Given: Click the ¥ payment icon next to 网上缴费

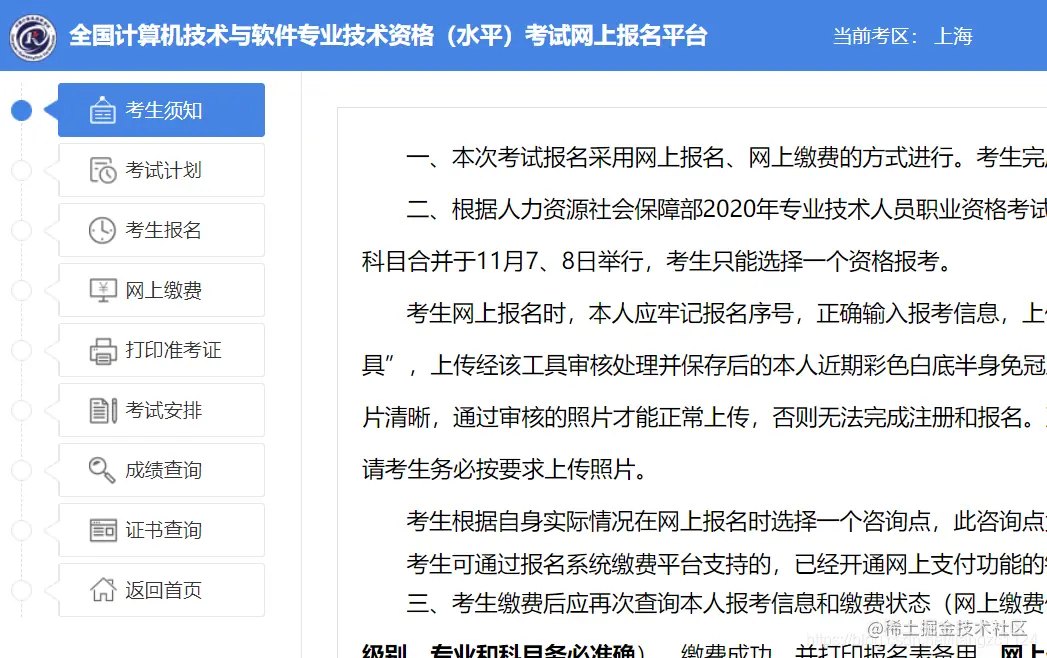Looking at the screenshot, I should pos(101,290).
